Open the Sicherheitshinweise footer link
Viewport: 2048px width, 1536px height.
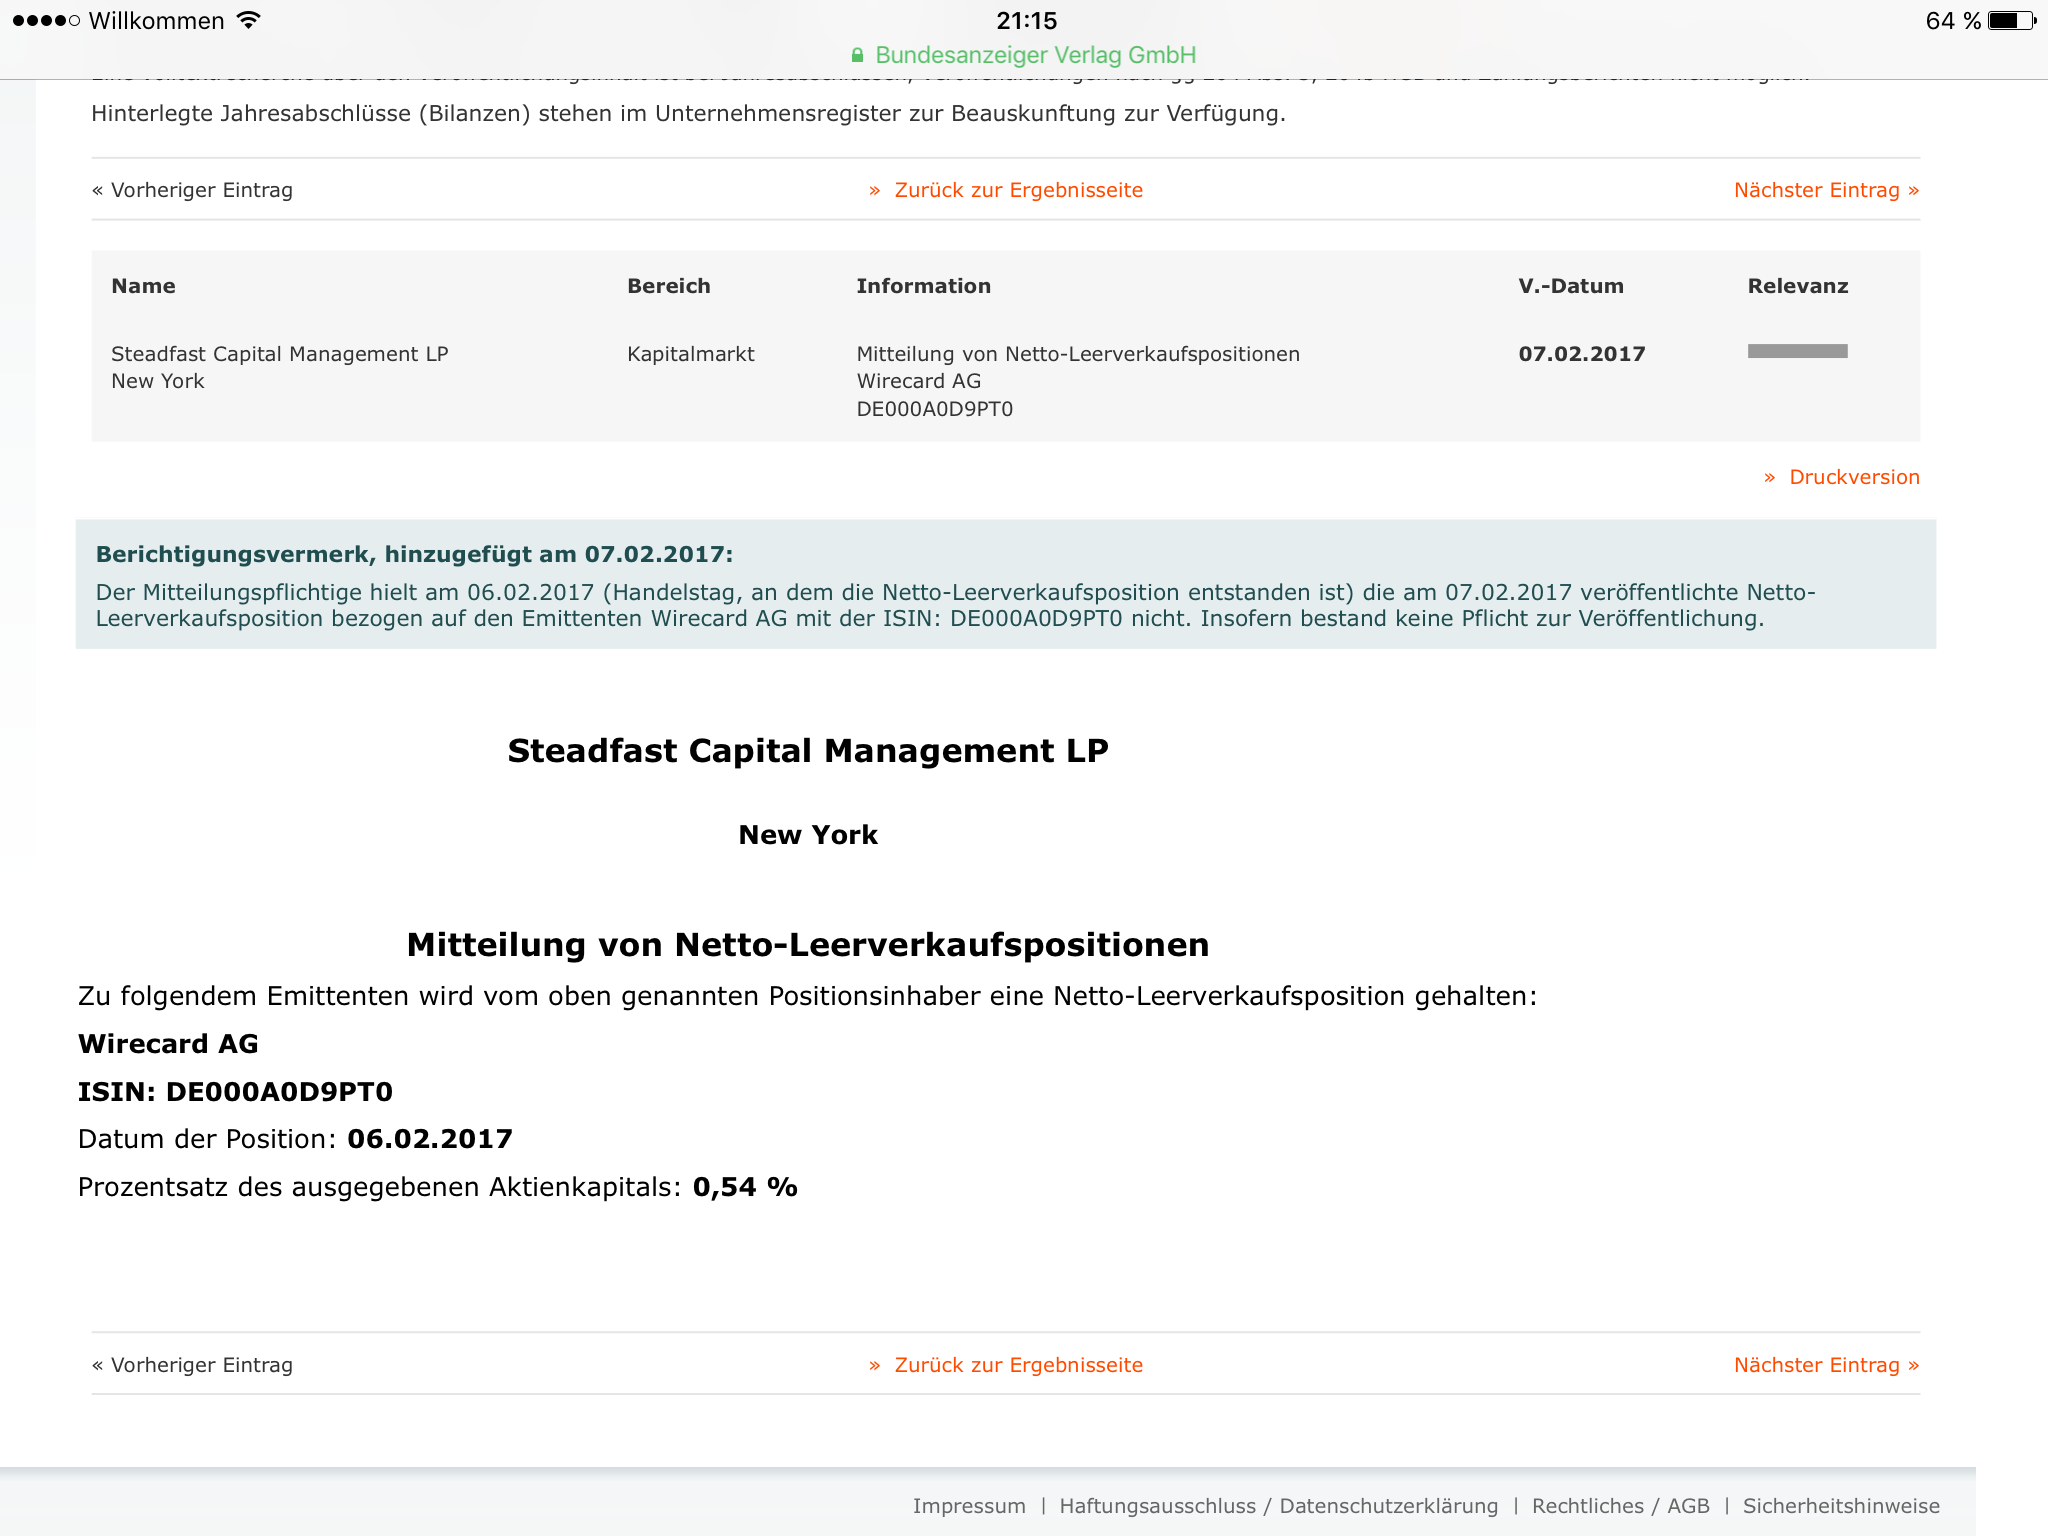[1841, 1505]
